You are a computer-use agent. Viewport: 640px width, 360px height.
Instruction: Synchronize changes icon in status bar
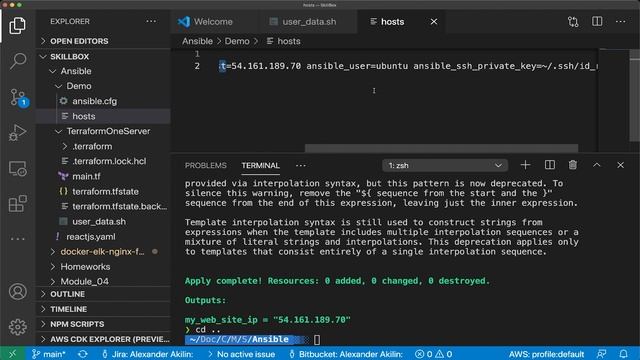click(82, 354)
